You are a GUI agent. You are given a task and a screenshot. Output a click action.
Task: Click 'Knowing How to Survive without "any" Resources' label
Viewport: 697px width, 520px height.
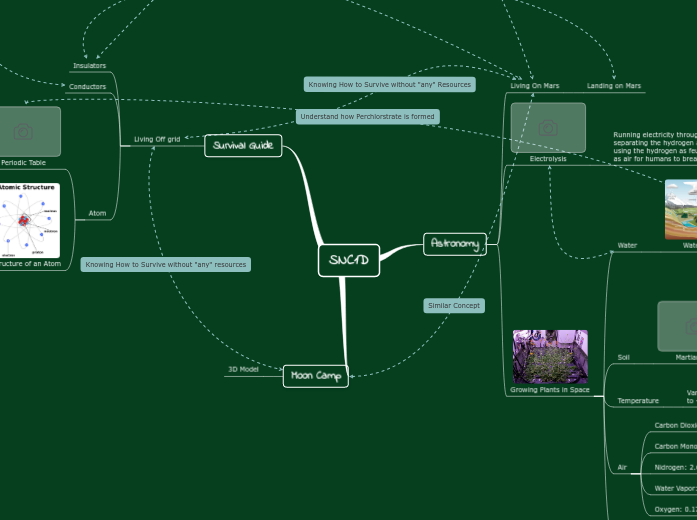390,84
